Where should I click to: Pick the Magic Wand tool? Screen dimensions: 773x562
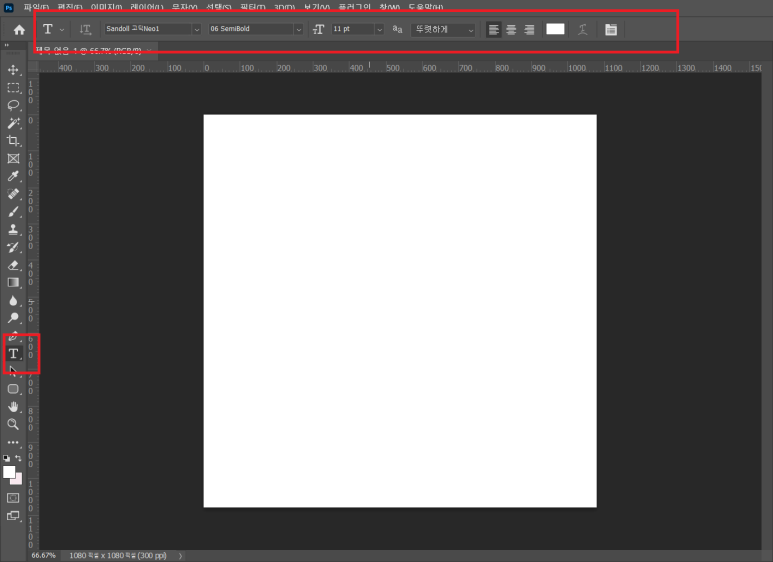[x=13, y=123]
